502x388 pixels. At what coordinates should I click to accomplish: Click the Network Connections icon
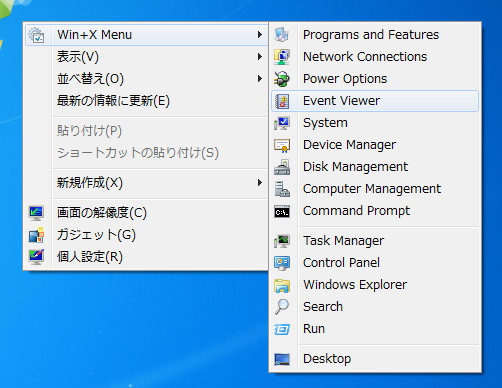coord(282,57)
